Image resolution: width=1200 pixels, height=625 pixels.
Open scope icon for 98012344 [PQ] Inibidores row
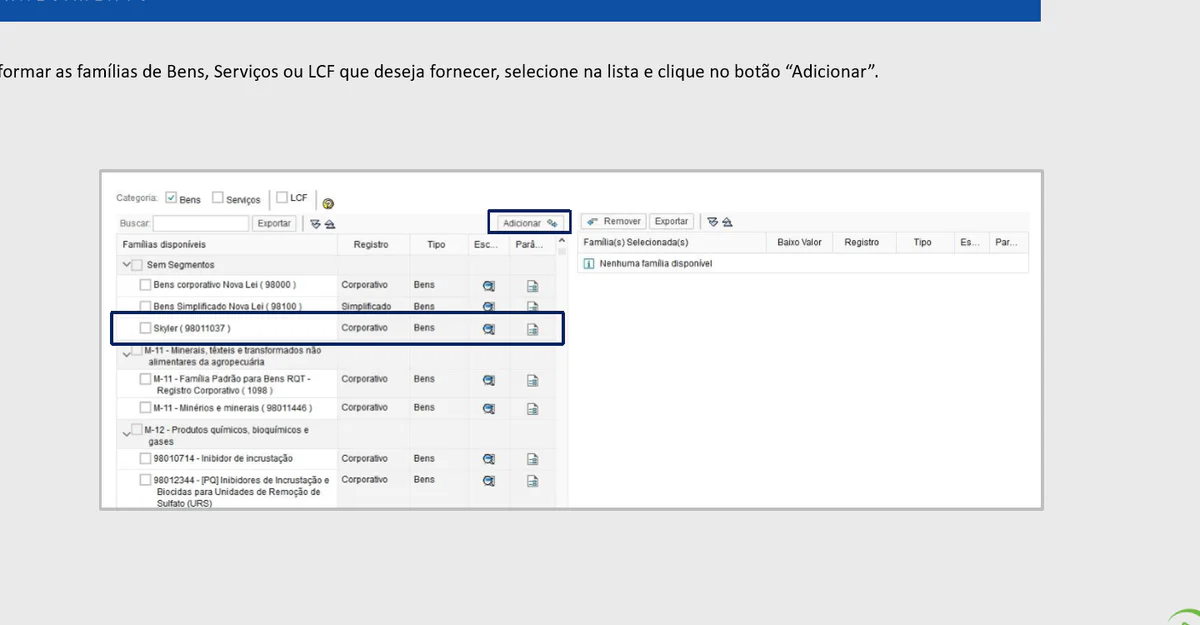[489, 480]
